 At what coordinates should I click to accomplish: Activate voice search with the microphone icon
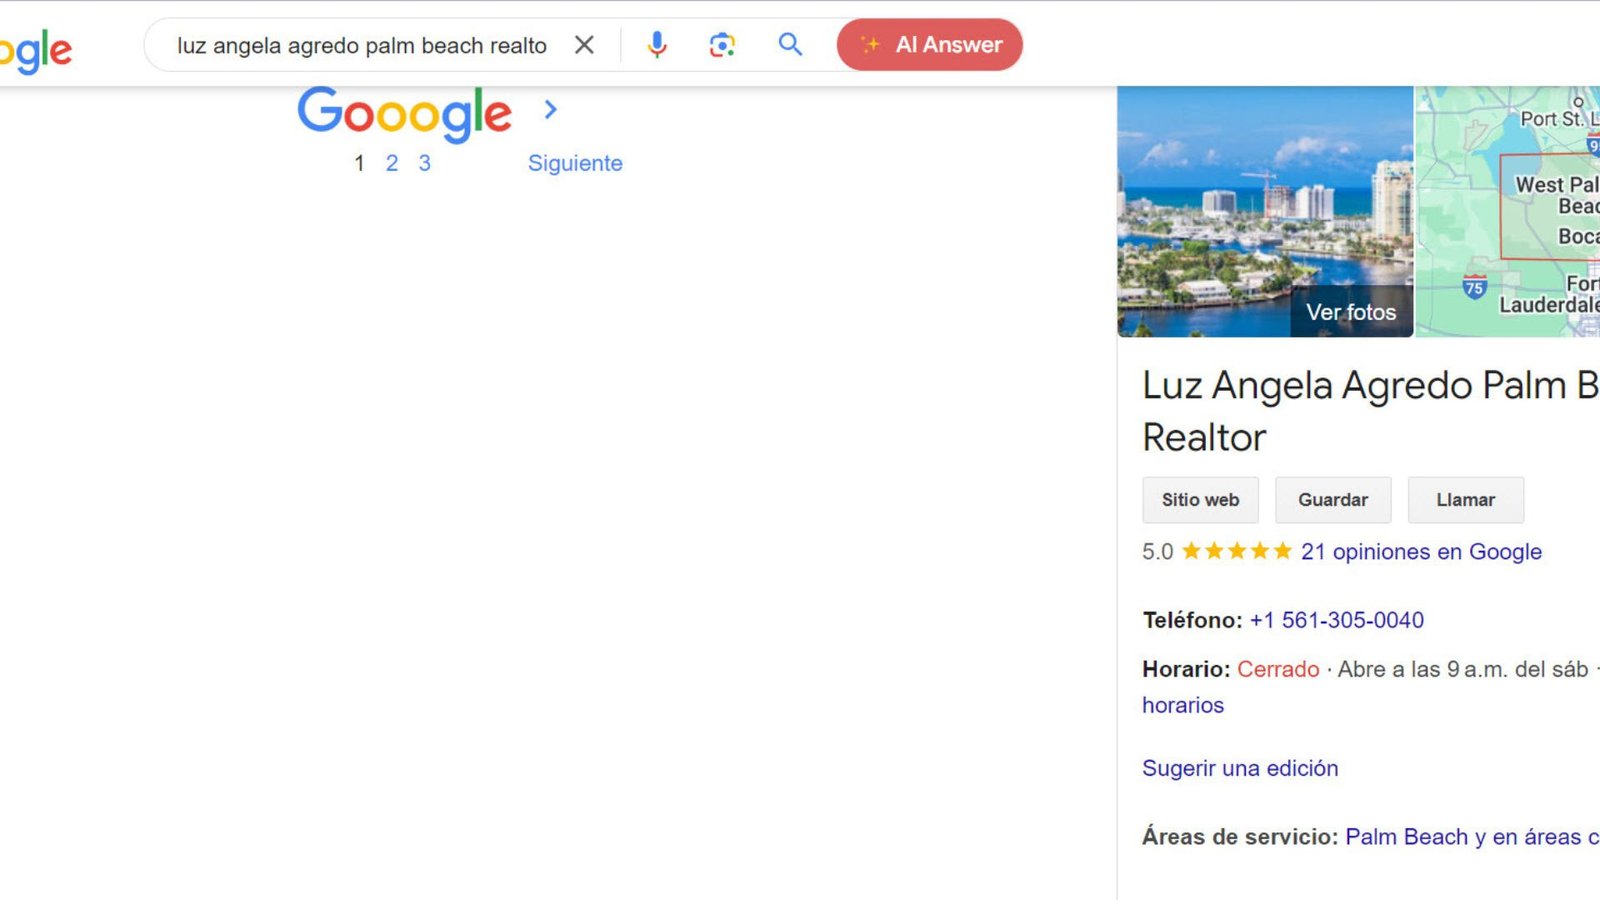coord(657,44)
